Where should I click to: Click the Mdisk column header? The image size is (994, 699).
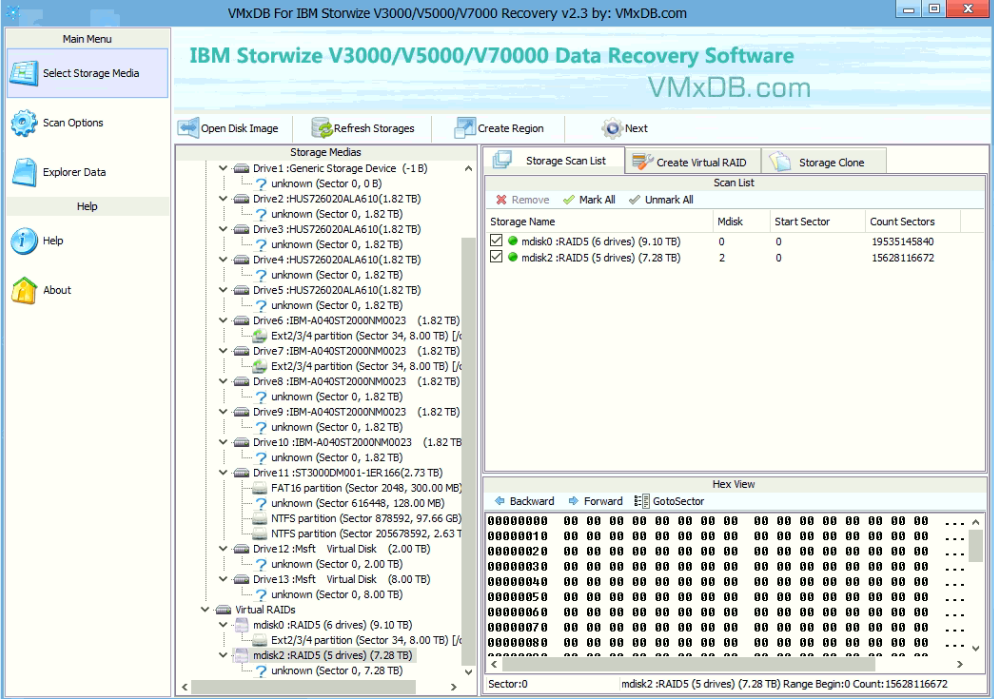[740, 222]
